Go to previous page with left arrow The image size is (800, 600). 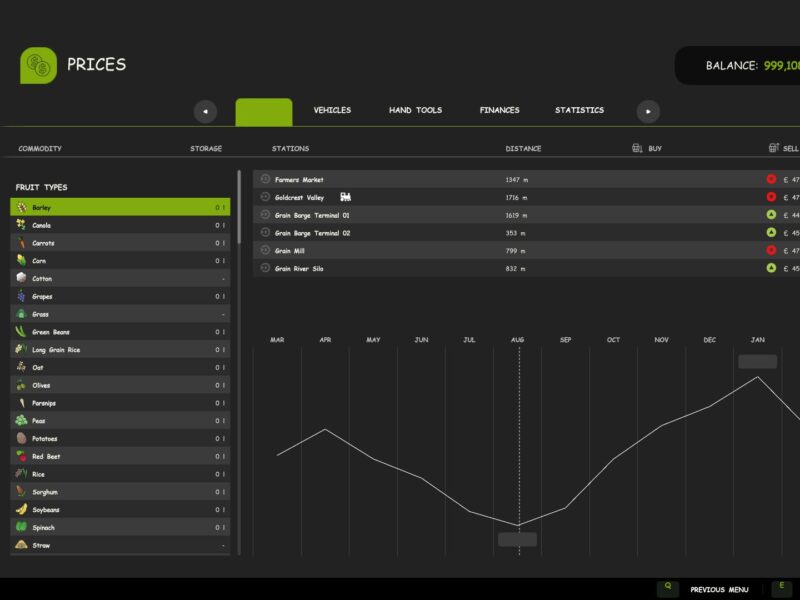pyautogui.click(x=205, y=111)
